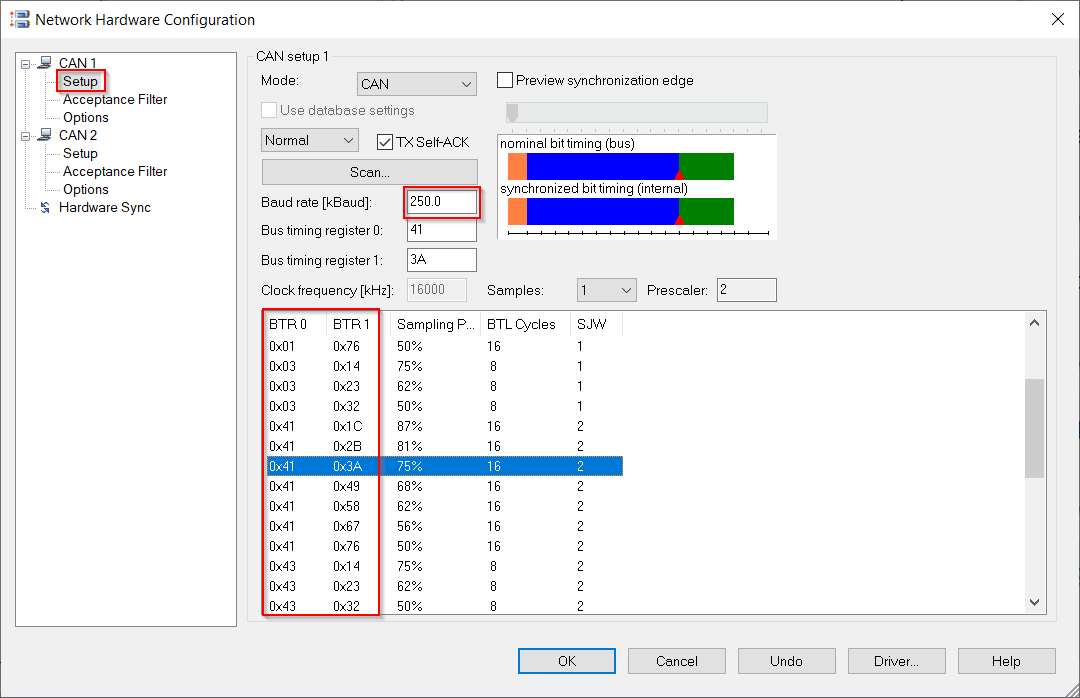This screenshot has width=1080, height=698.
Task: Close the Network Hardware Configuration dialog
Action: pyautogui.click(x=1058, y=19)
